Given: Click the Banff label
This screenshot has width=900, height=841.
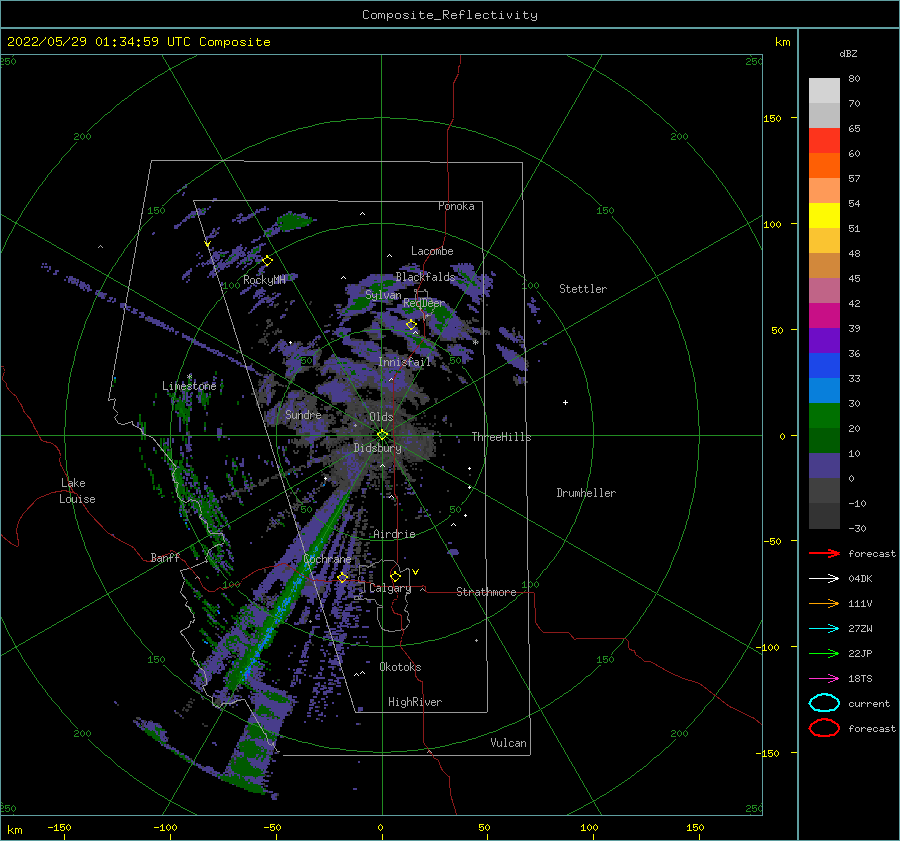Looking at the screenshot, I should coord(165,557).
